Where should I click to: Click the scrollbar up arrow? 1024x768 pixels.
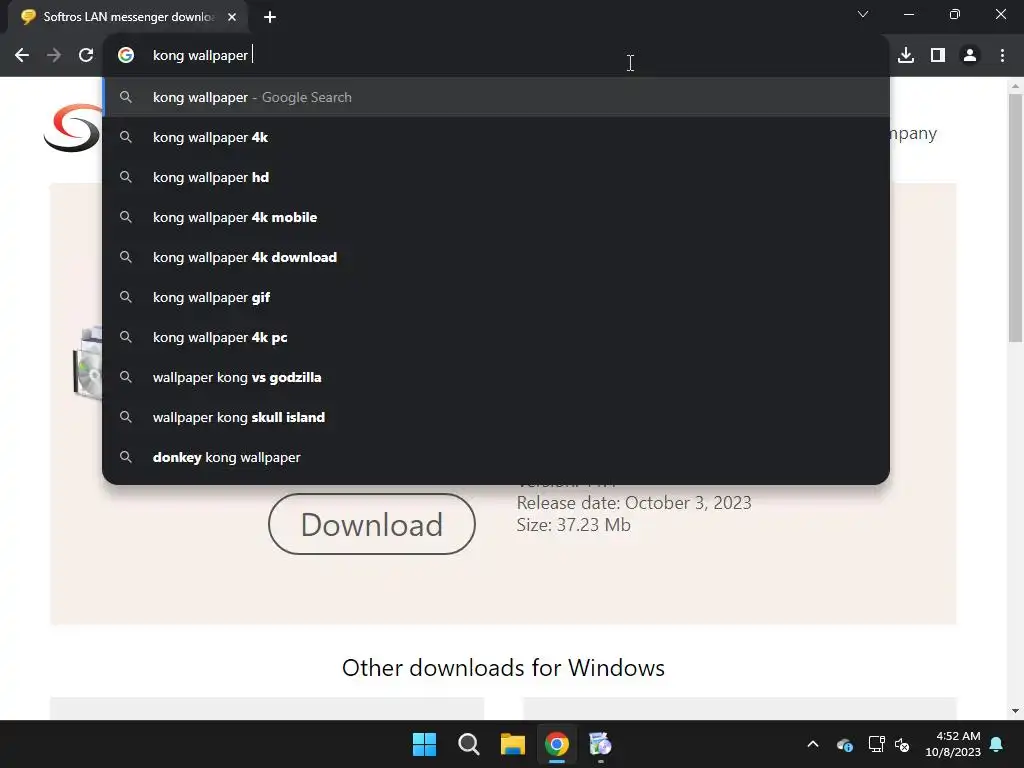point(1015,86)
